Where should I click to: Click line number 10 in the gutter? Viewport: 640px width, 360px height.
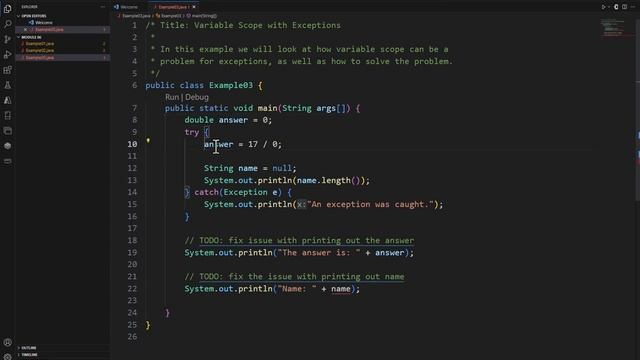132,144
